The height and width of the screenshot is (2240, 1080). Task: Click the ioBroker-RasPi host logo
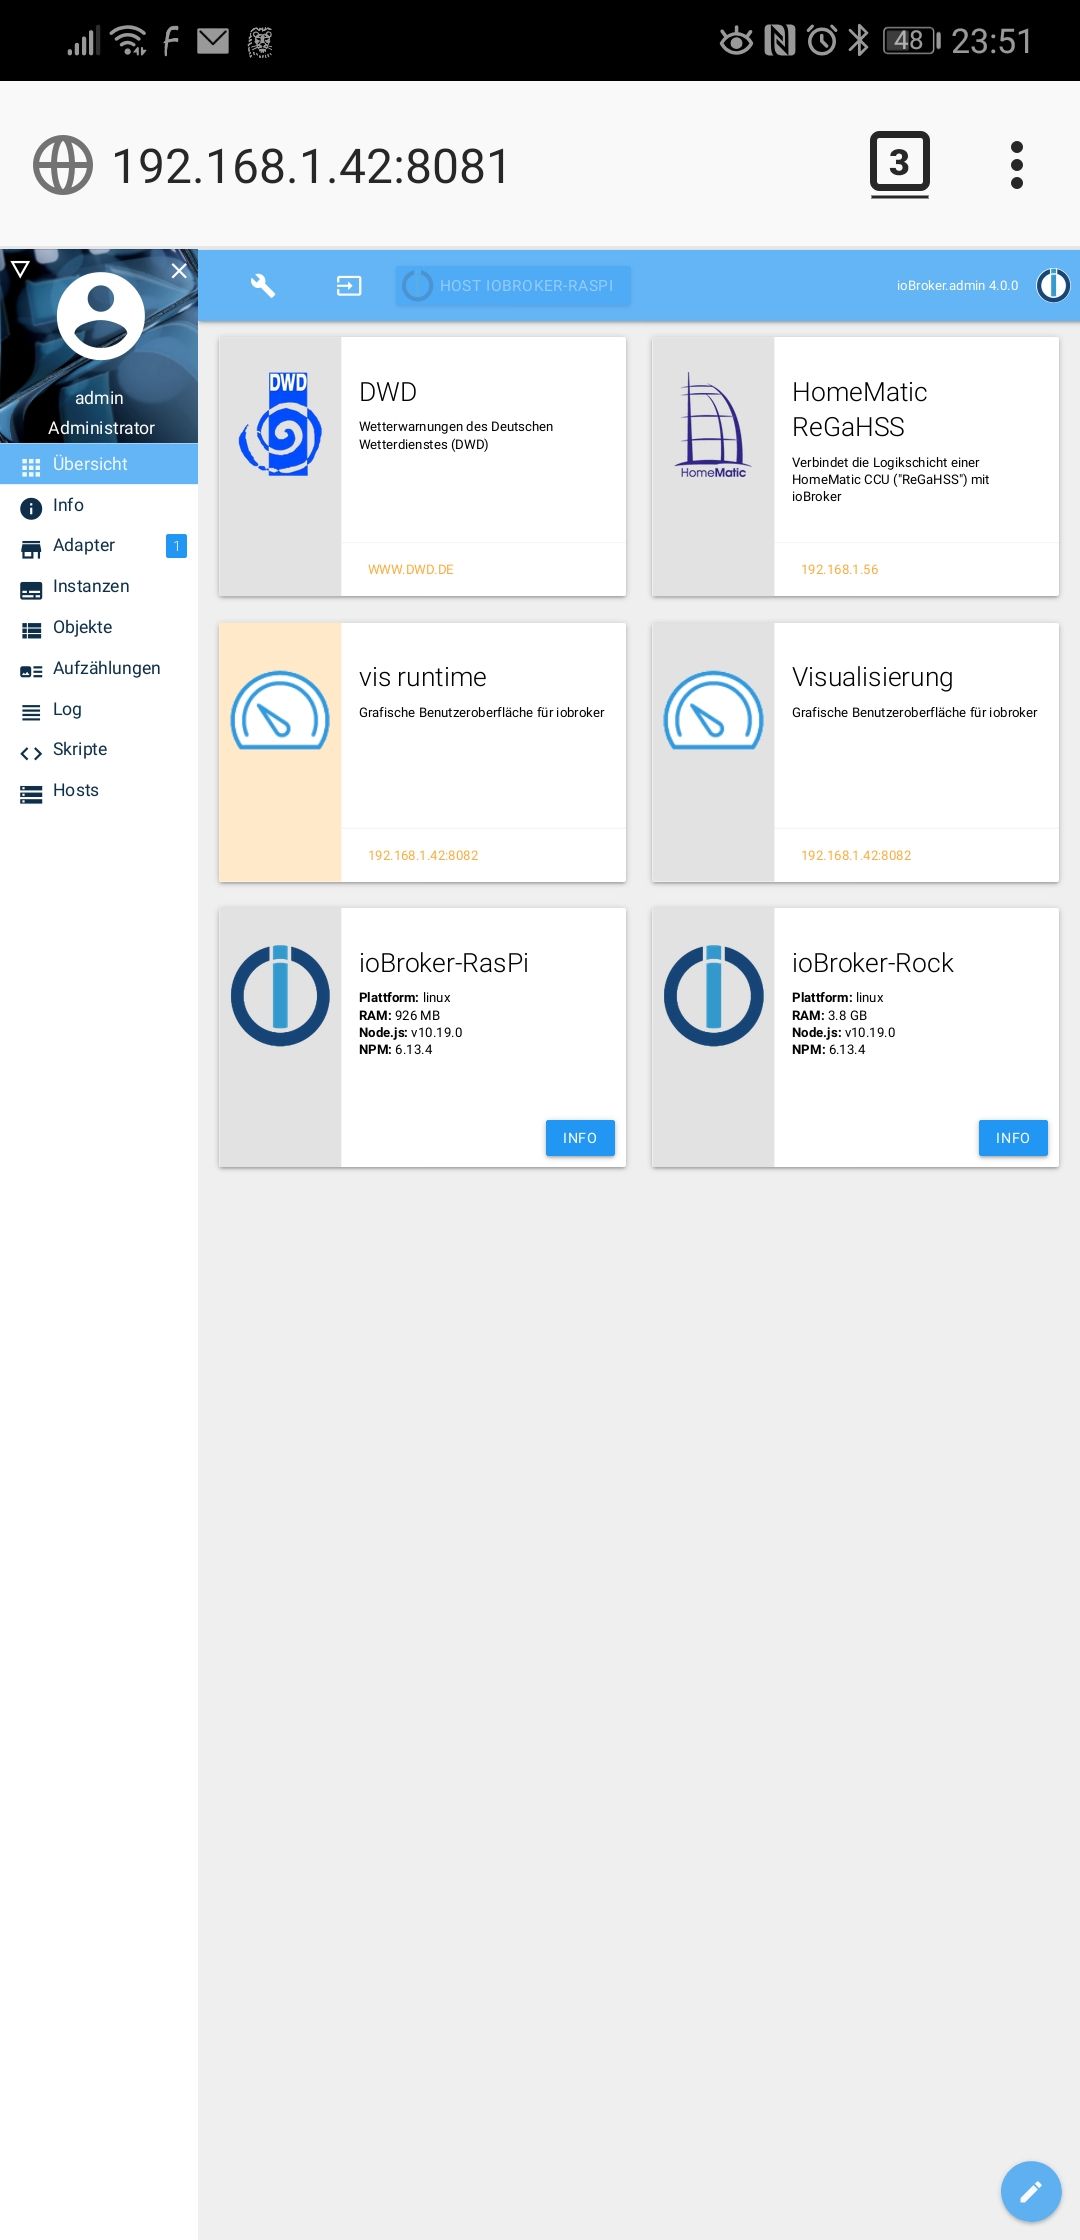[280, 995]
